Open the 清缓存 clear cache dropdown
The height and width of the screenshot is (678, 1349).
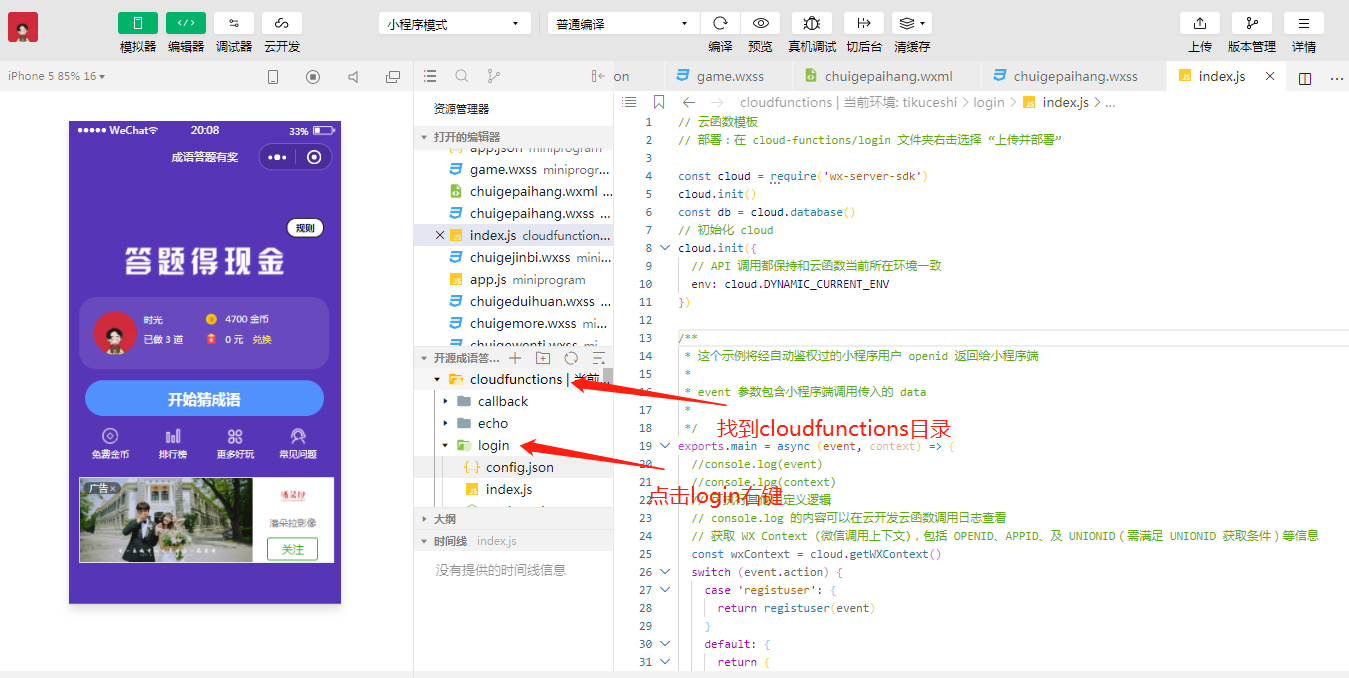[x=912, y=23]
